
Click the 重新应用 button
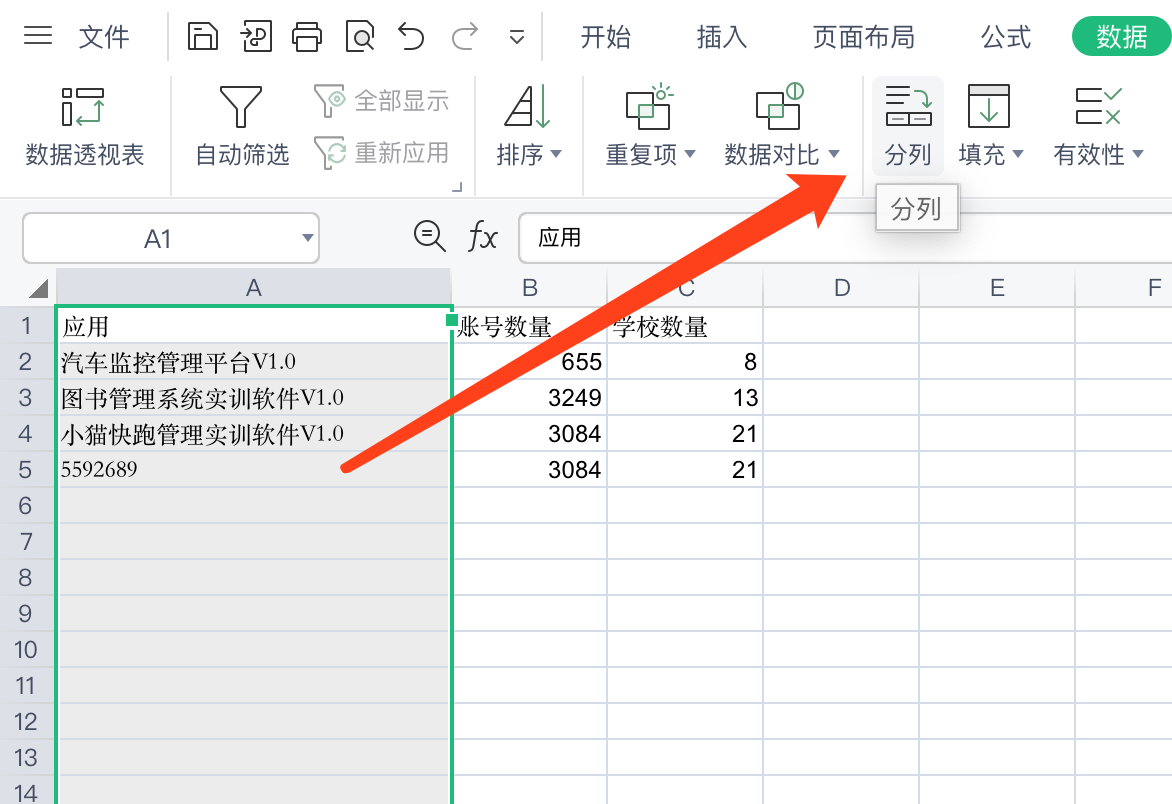(382, 152)
